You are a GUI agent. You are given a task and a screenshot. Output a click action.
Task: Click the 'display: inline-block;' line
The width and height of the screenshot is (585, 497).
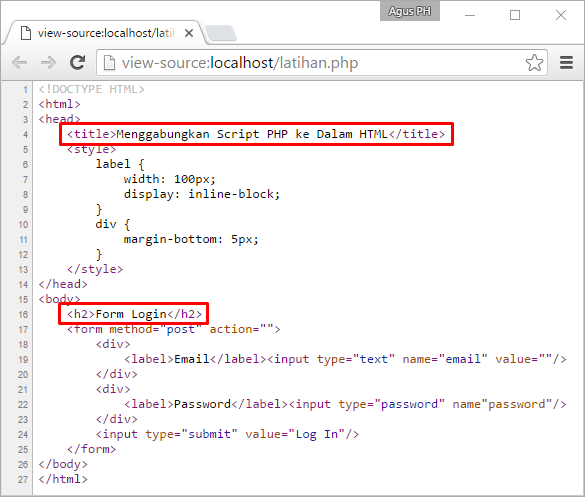point(202,194)
